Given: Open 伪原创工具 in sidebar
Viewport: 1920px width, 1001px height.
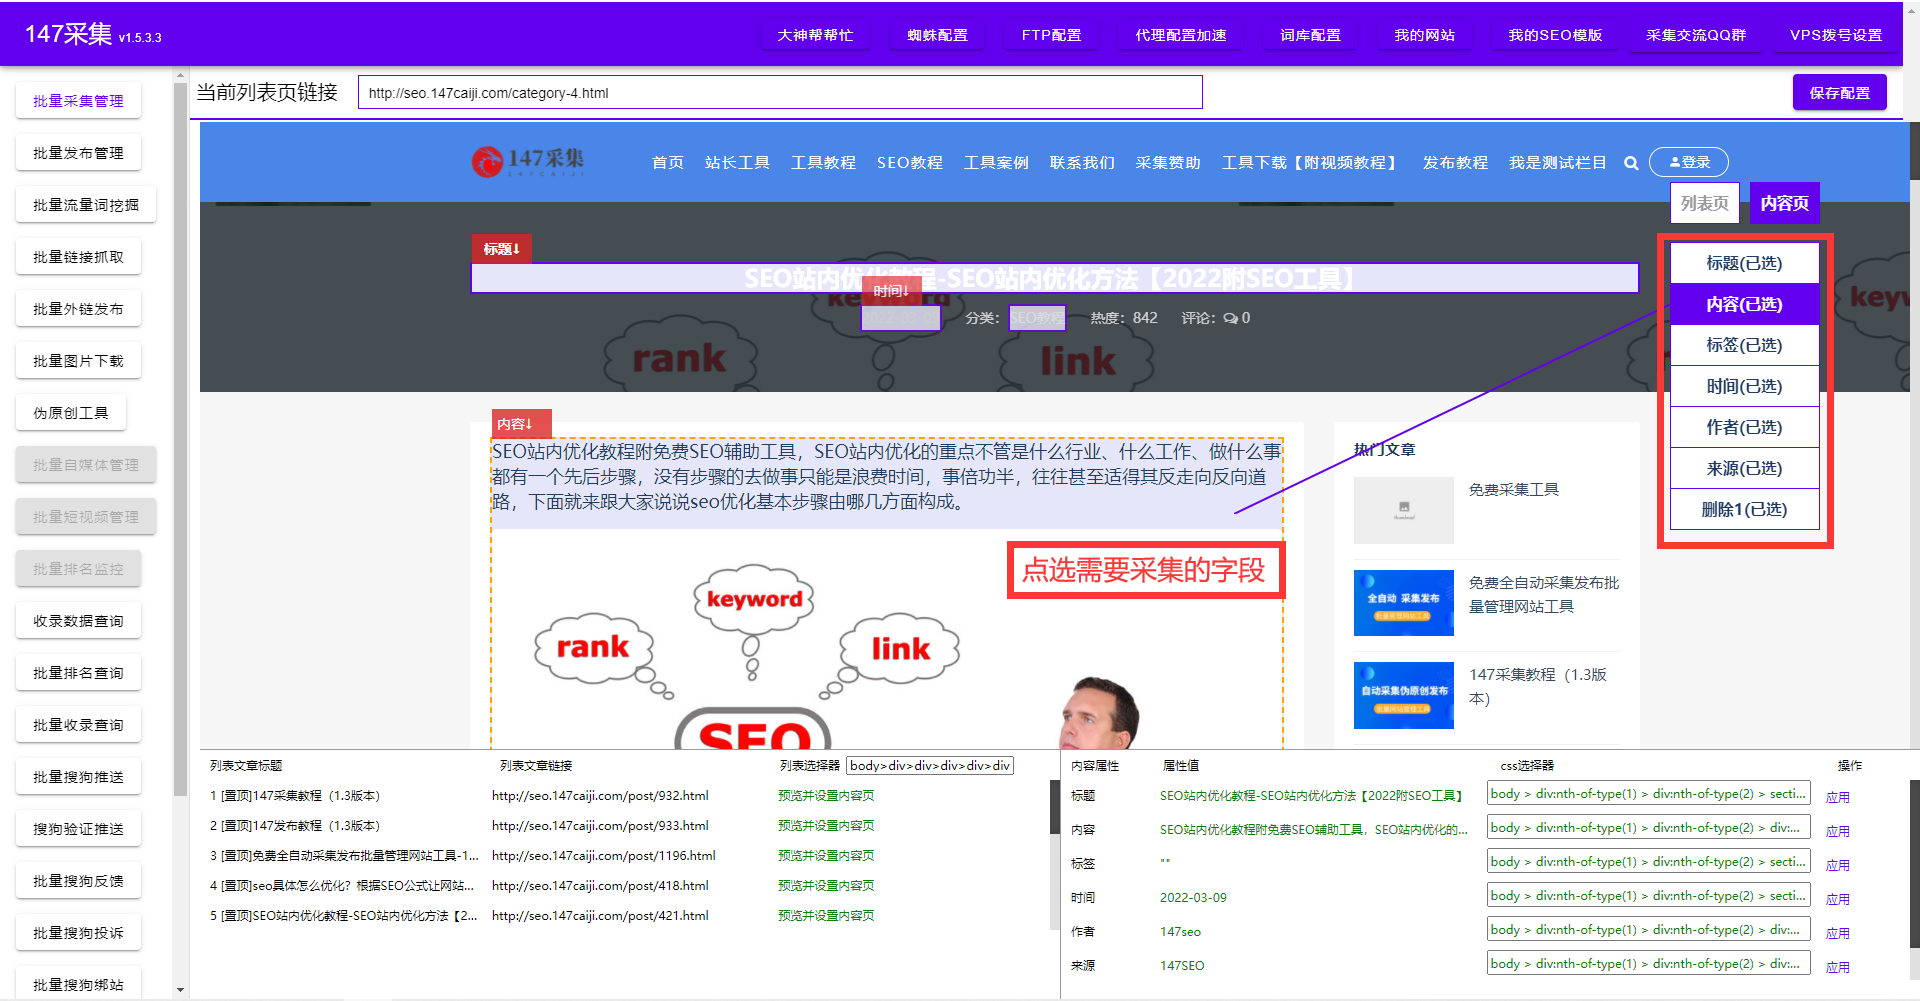Looking at the screenshot, I should tap(71, 413).
